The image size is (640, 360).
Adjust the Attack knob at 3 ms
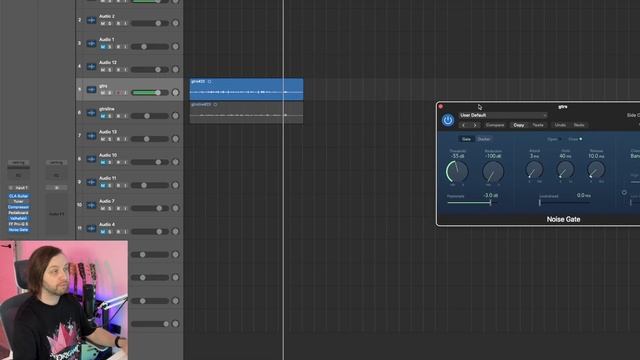(x=534, y=170)
